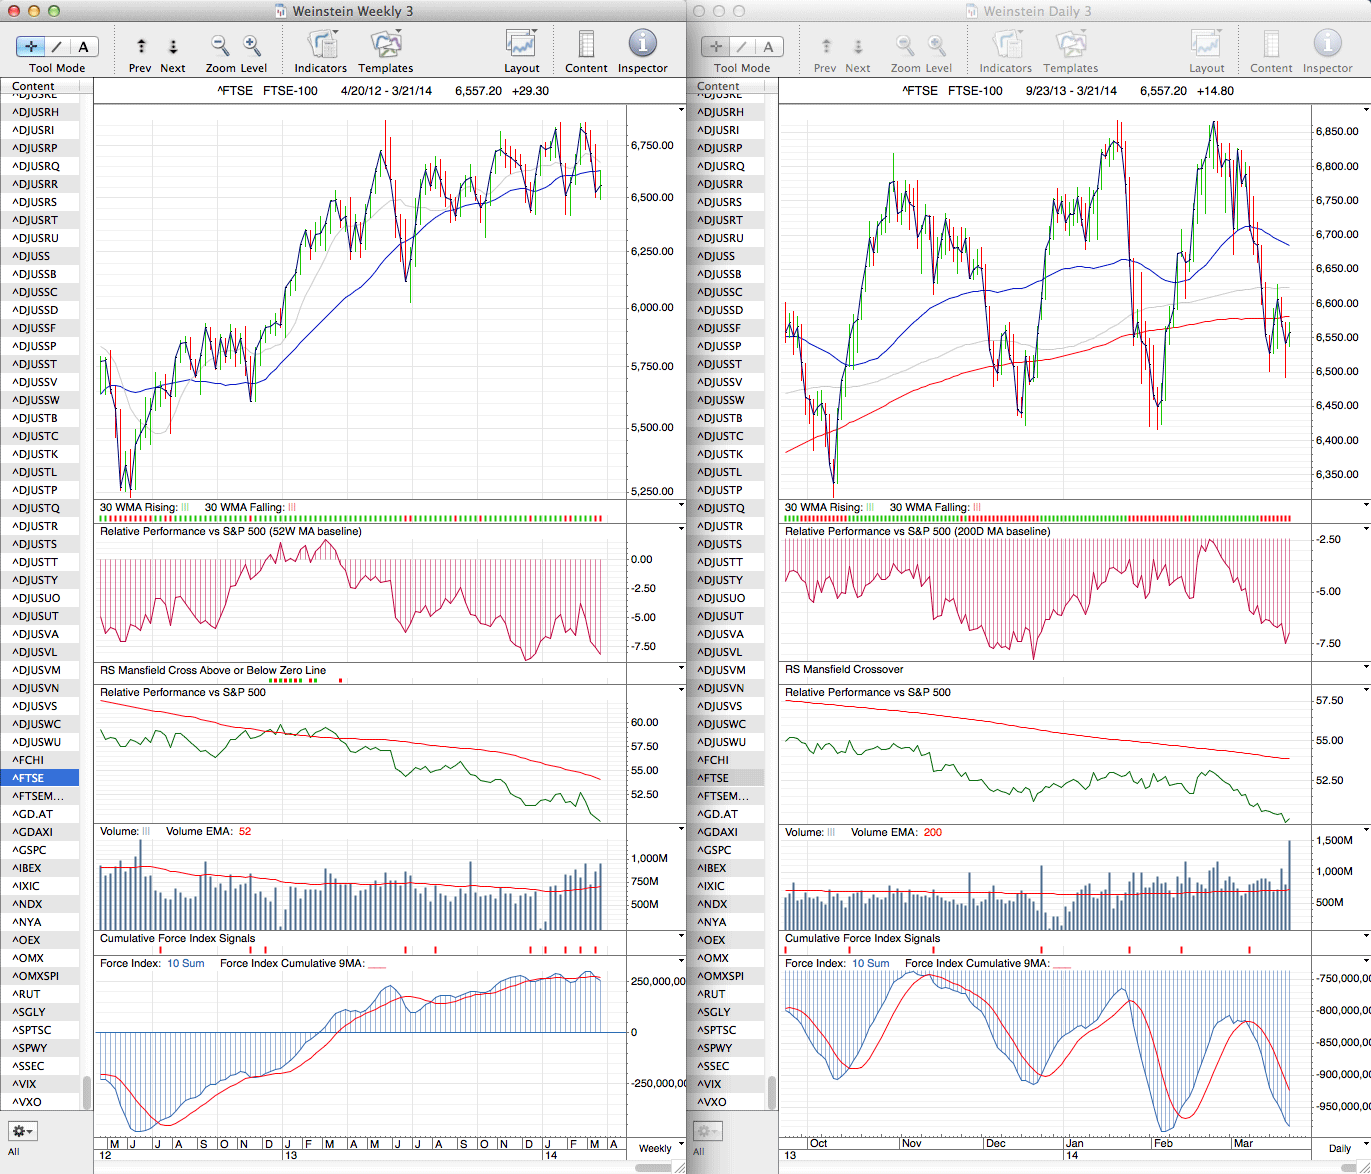Click the Next symbol arrow in Weekly window
The width and height of the screenshot is (1371, 1174).
pos(173,47)
